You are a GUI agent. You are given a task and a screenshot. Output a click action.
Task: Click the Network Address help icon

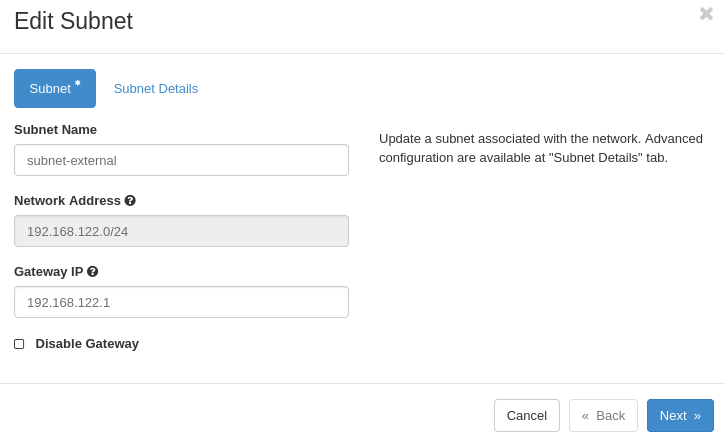[x=130, y=200]
